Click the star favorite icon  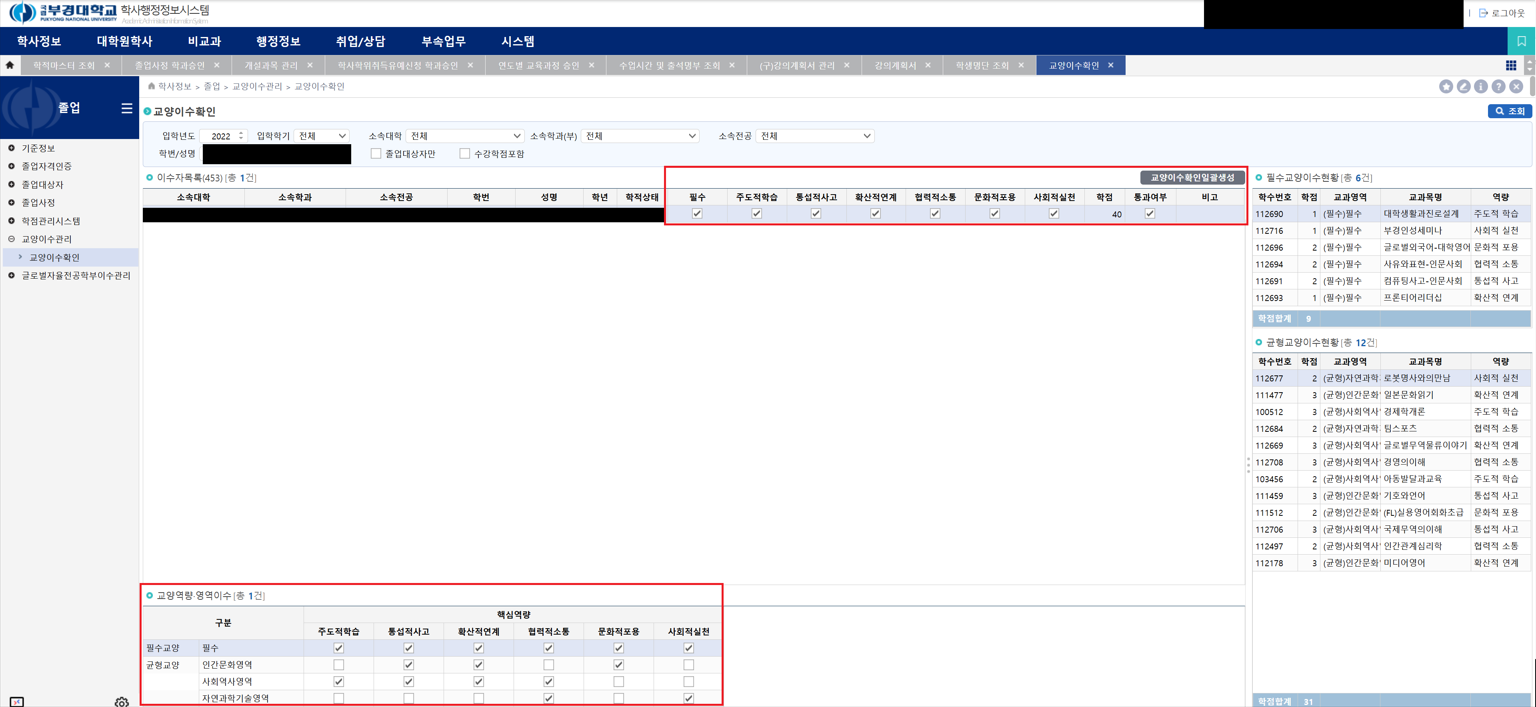tap(1446, 87)
